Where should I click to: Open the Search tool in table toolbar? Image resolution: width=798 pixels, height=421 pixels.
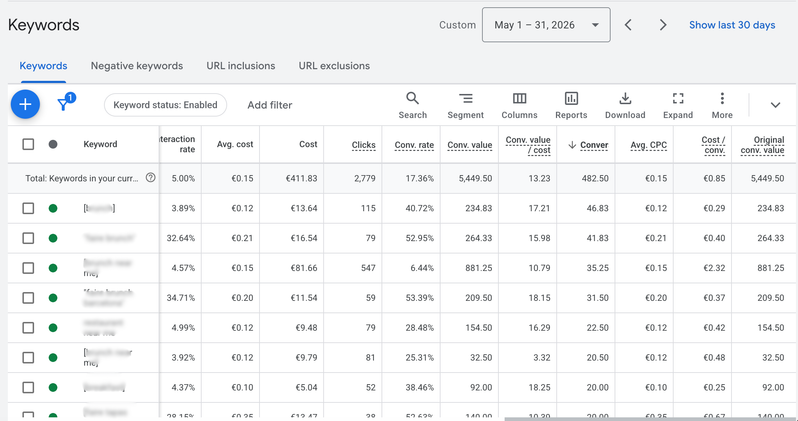[x=413, y=105]
